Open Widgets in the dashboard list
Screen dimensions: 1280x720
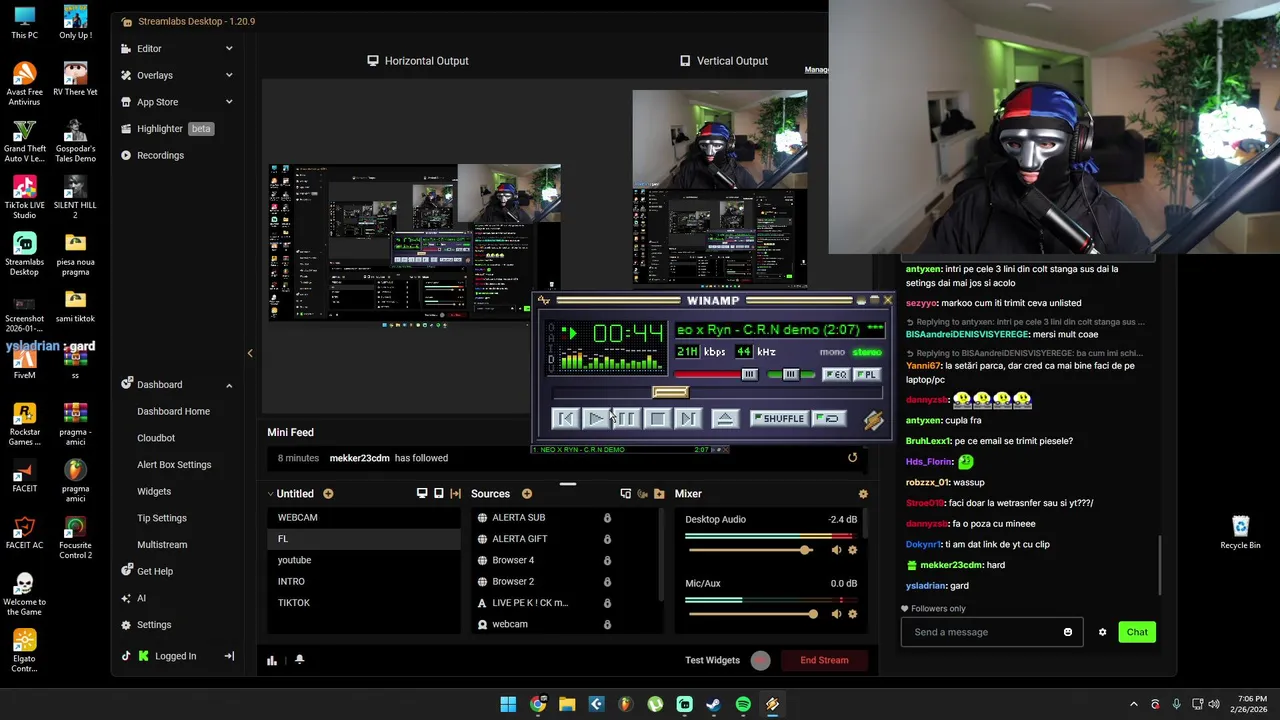[x=154, y=491]
